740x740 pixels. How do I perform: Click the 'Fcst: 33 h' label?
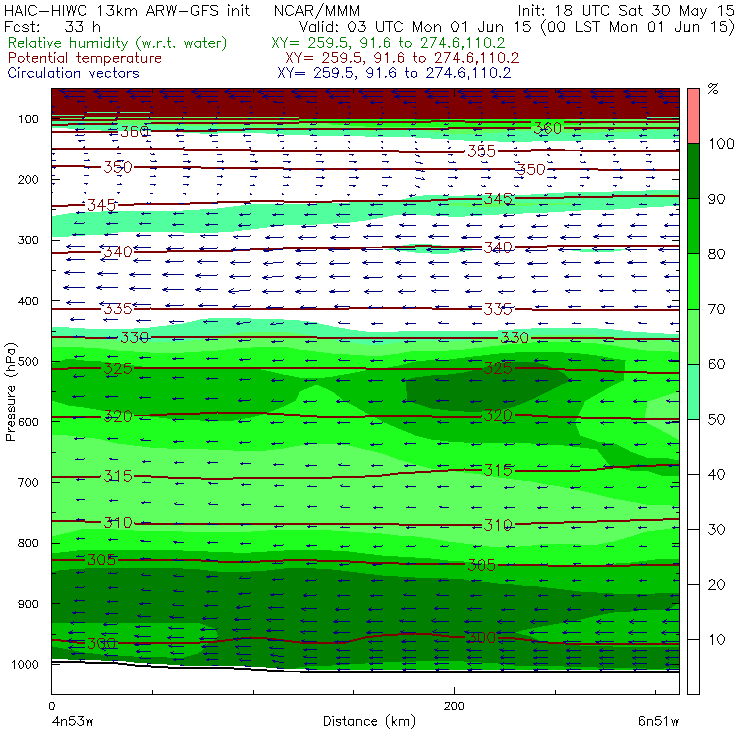coord(52,26)
